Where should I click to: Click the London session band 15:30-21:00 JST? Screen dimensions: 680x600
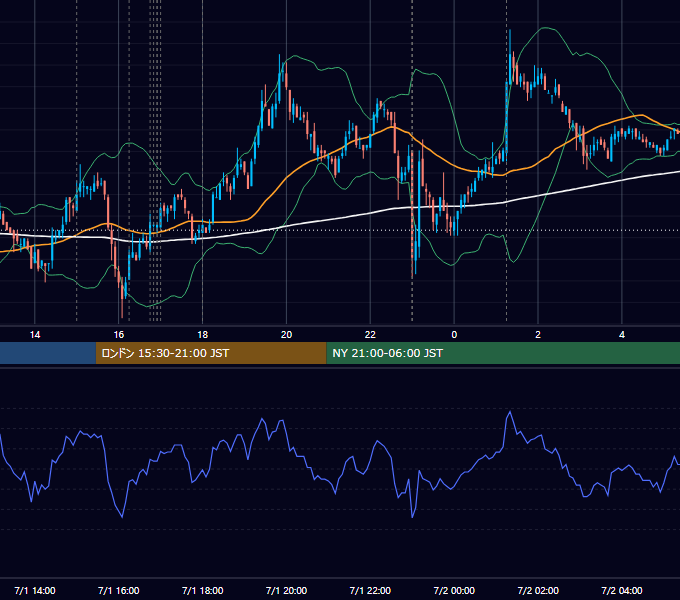[211, 353]
